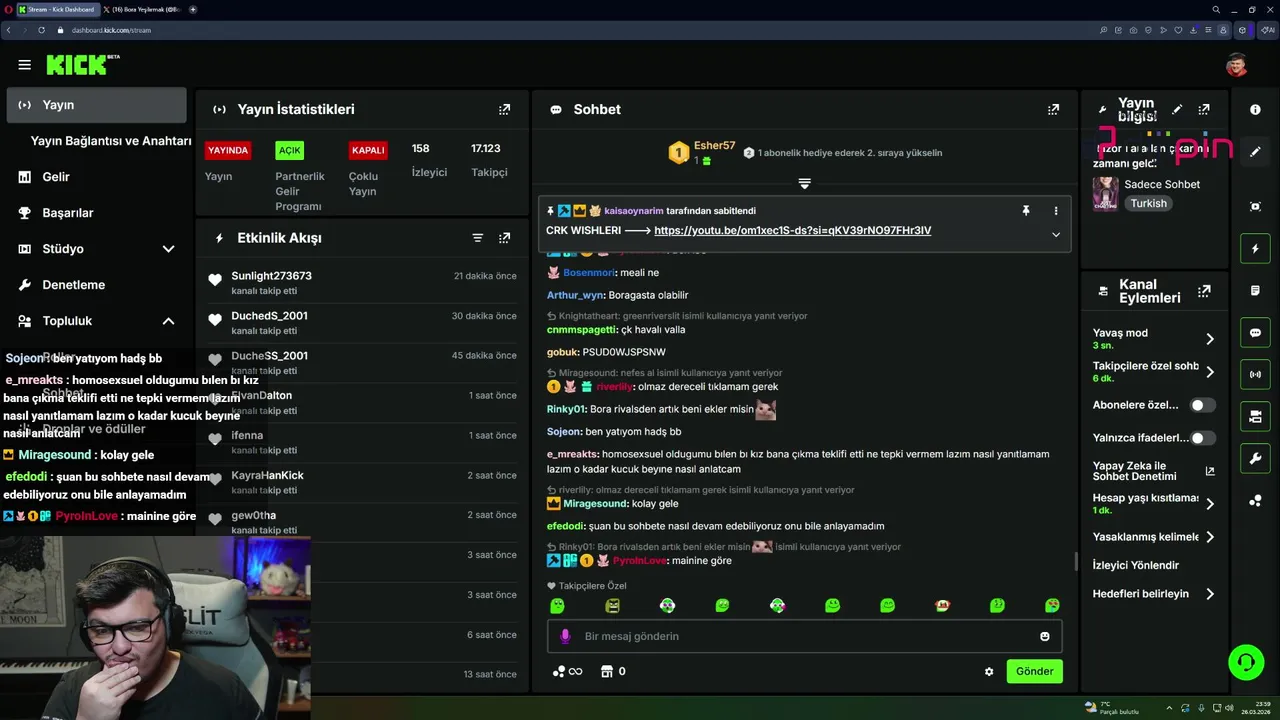Open Hesap yaşı kısıtlaması settings arrow
1280x720 pixels.
[x=1209, y=504]
